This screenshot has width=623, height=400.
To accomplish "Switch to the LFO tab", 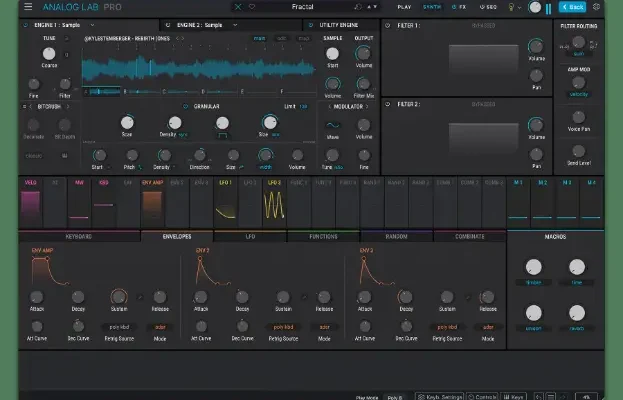I will tap(250, 237).
